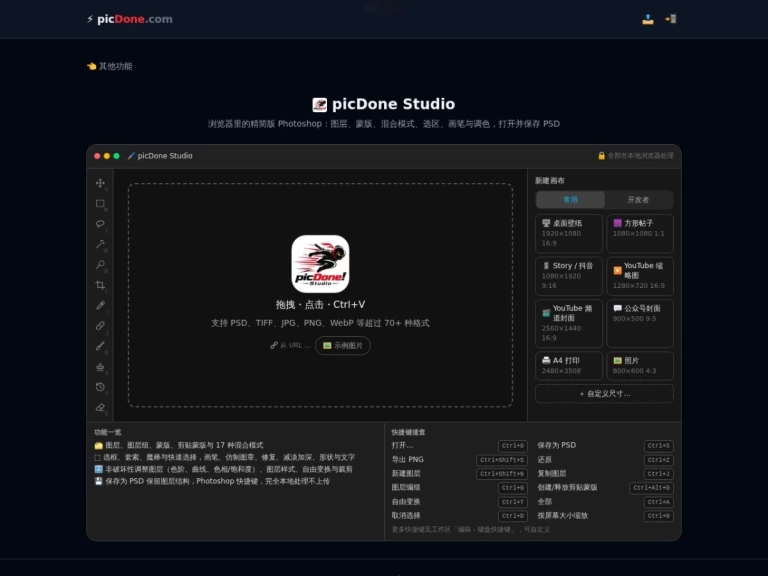Click the 拖拽 · 点击 · Ctrl+V drop zone text
The image size is (768, 576).
[x=320, y=305]
